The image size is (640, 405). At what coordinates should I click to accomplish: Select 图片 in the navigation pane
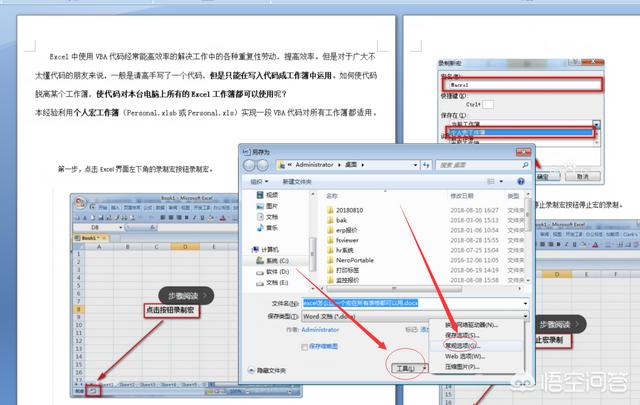[x=267, y=206]
